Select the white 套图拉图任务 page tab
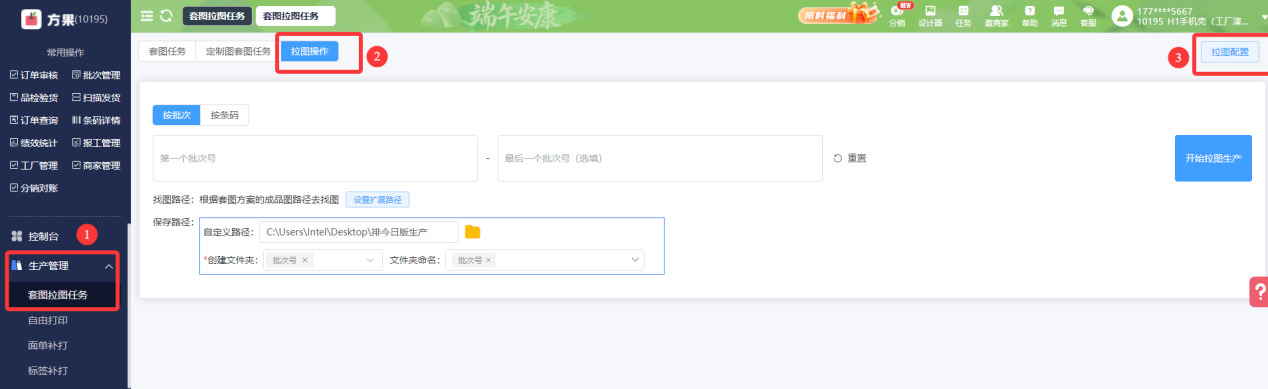Screen dimensions: 1268x389 coord(295,16)
